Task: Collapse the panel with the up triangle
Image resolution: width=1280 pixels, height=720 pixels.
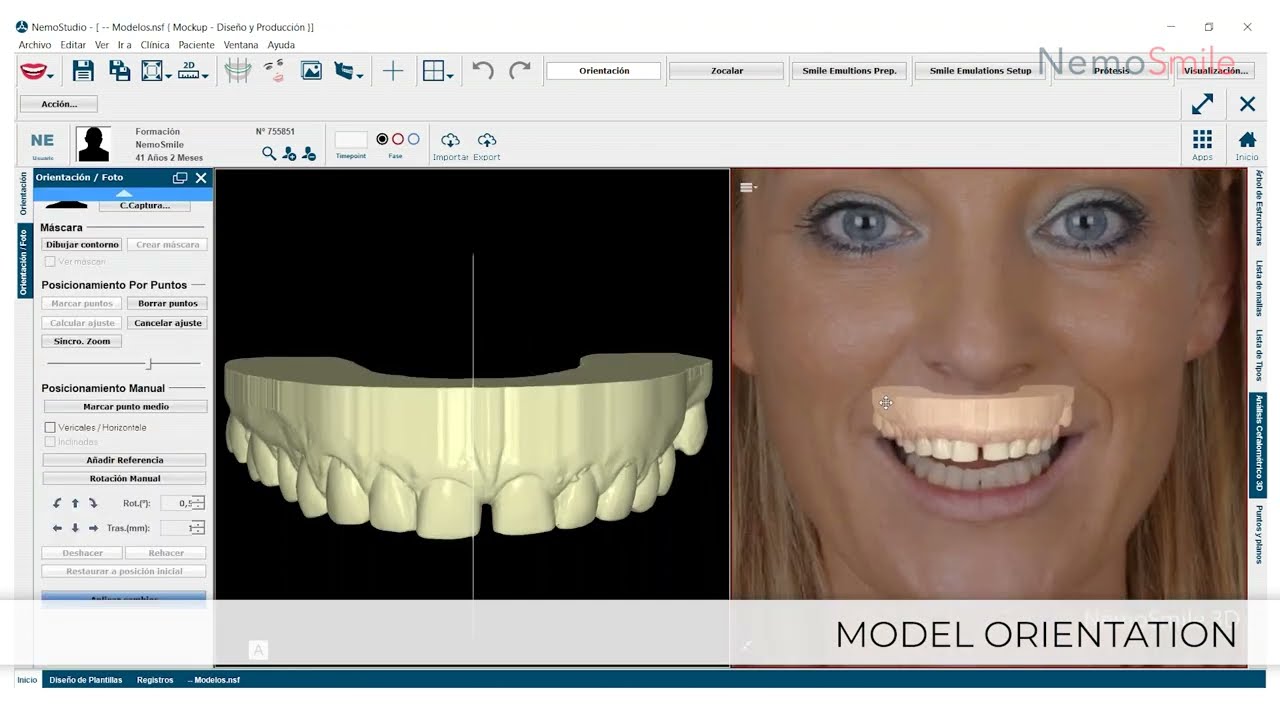Action: pyautogui.click(x=123, y=193)
